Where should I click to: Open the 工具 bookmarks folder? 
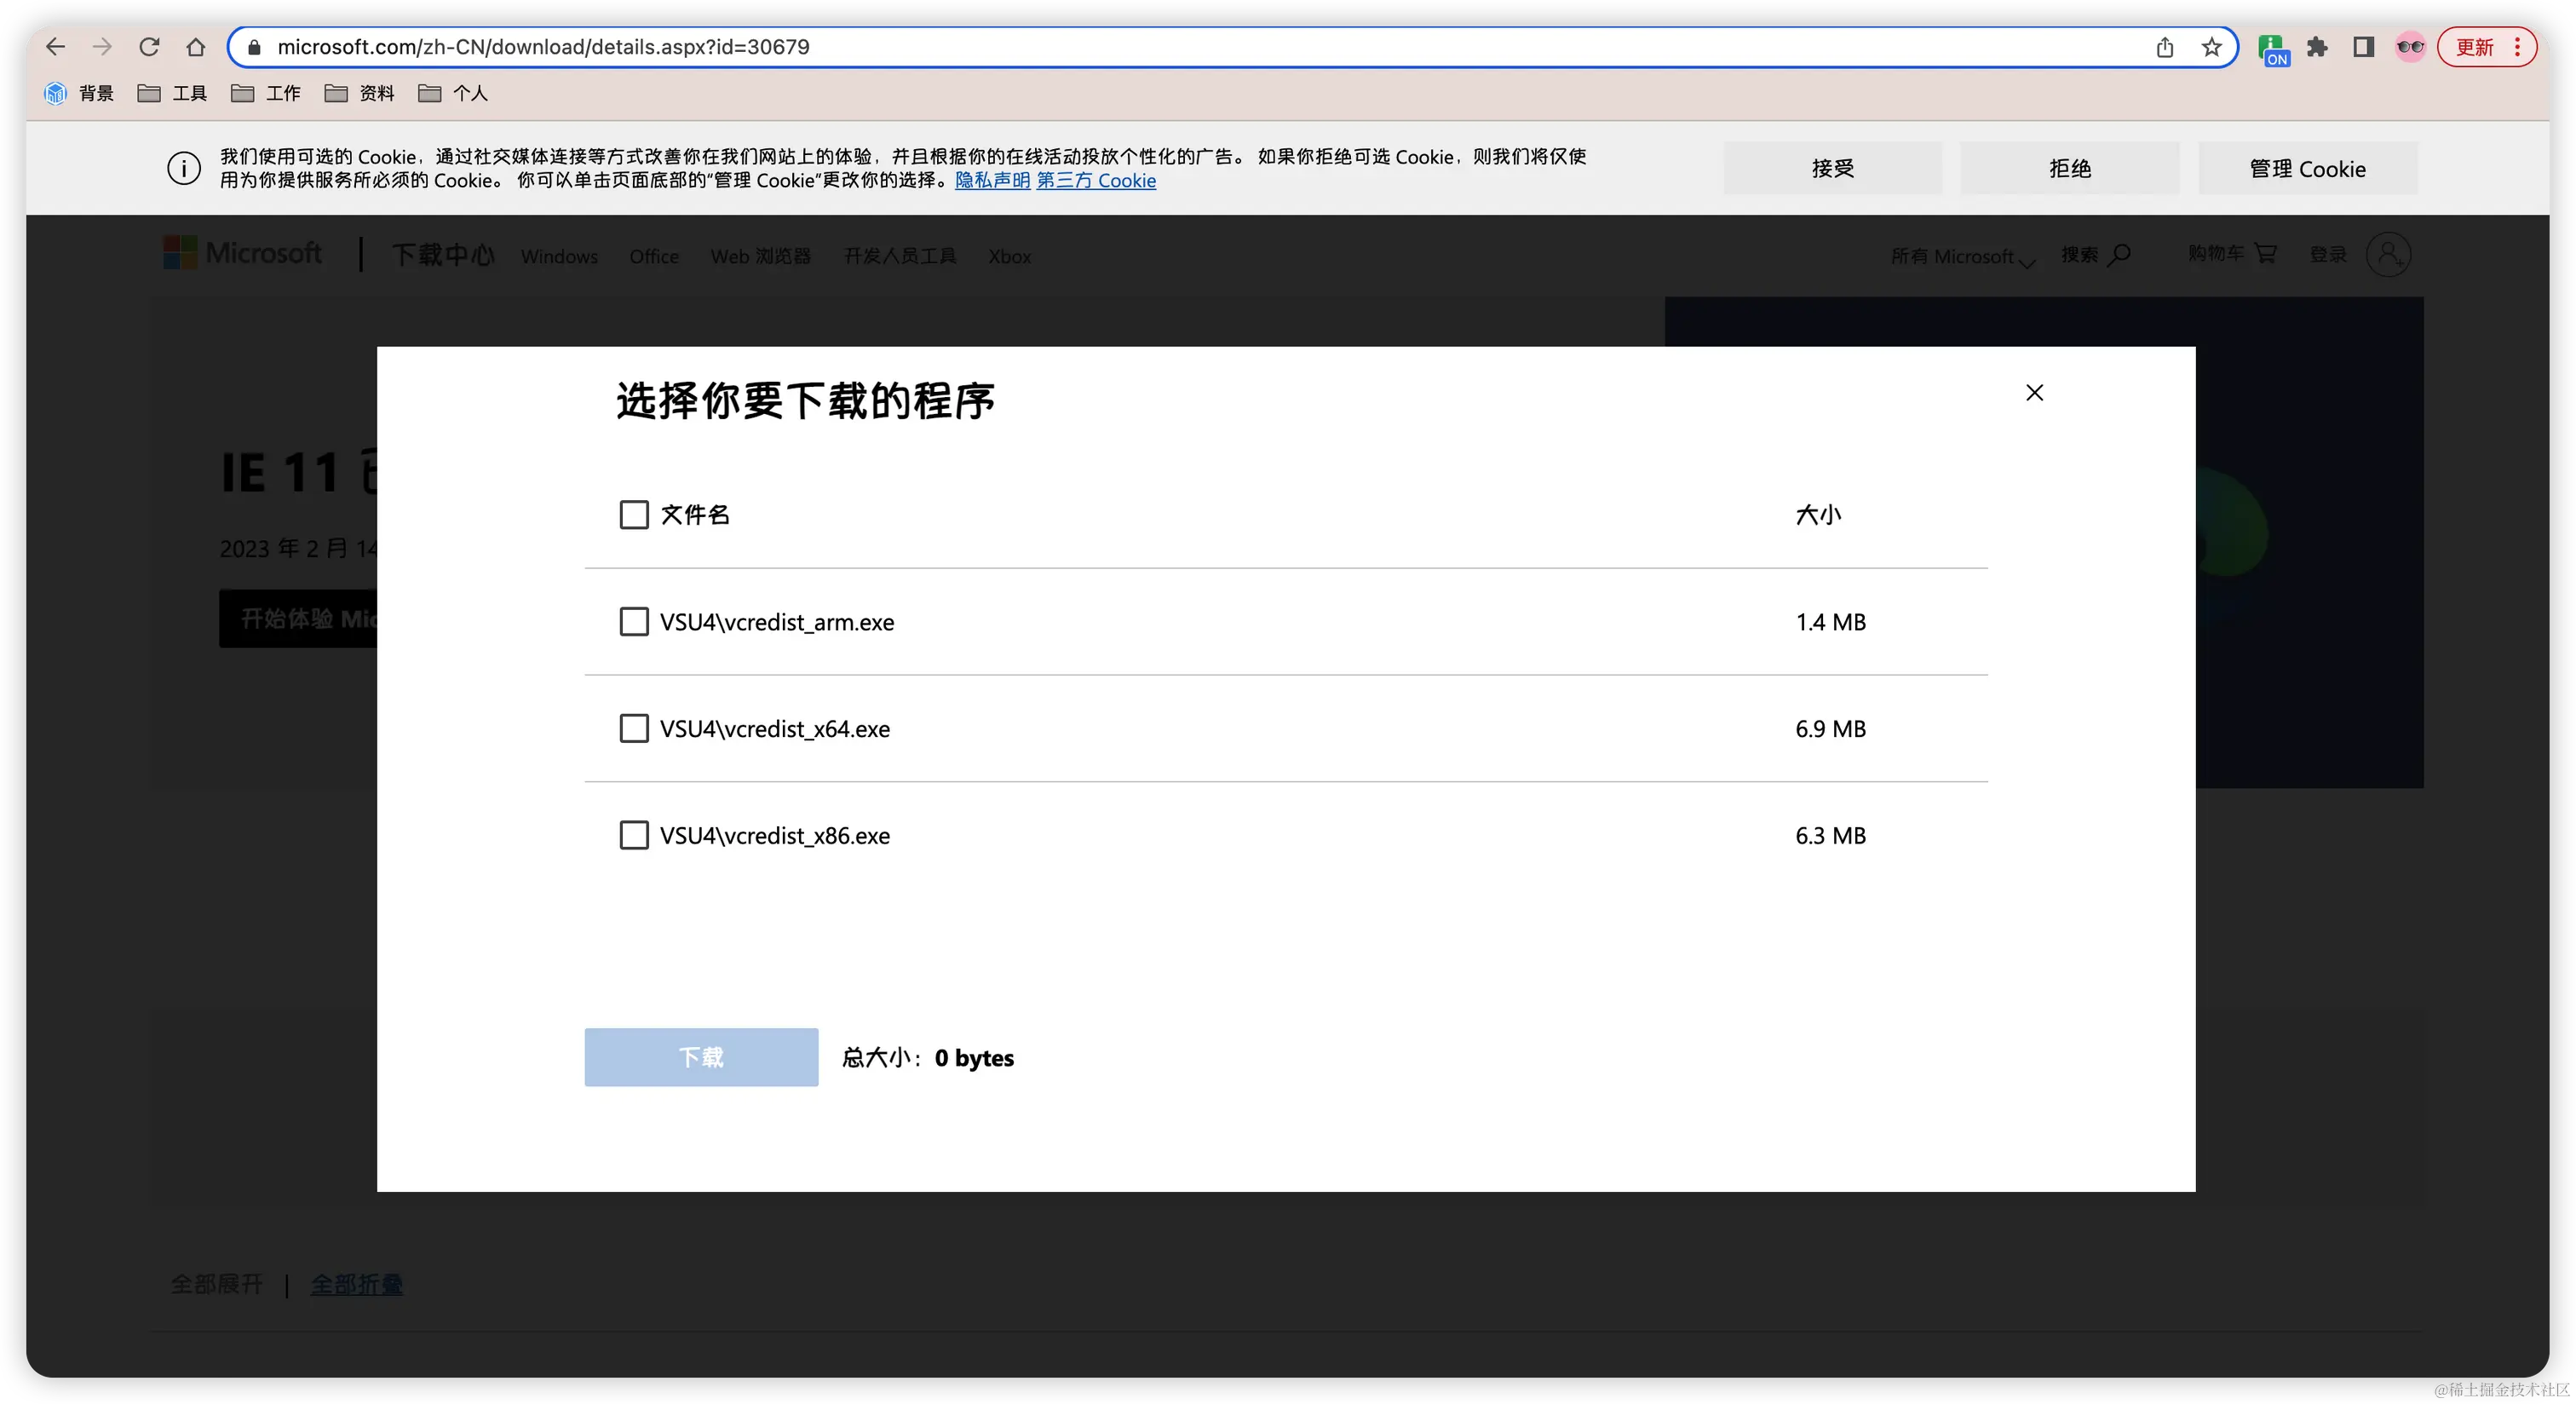[173, 93]
